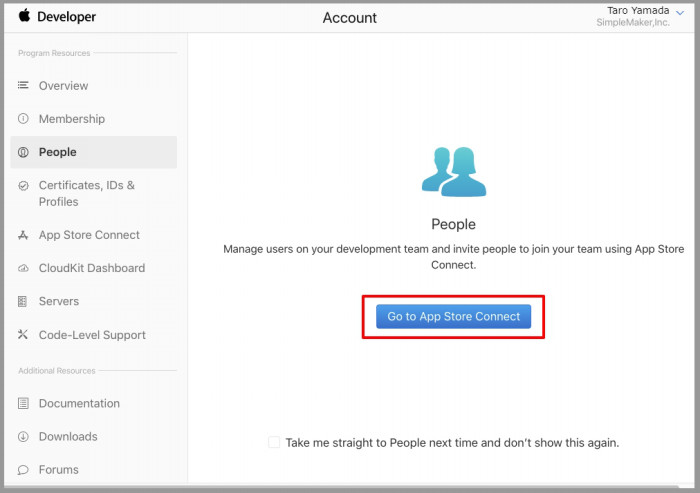Click the 'Manage users on your development team' description
The height and width of the screenshot is (493, 700).
click(x=454, y=257)
